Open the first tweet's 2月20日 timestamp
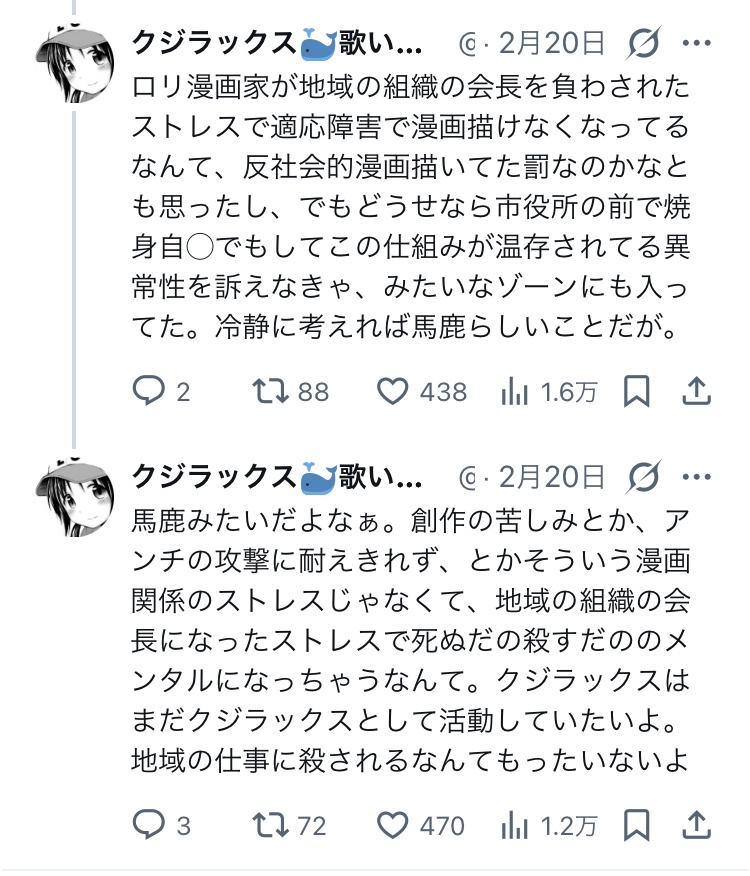750x876 pixels. point(552,44)
